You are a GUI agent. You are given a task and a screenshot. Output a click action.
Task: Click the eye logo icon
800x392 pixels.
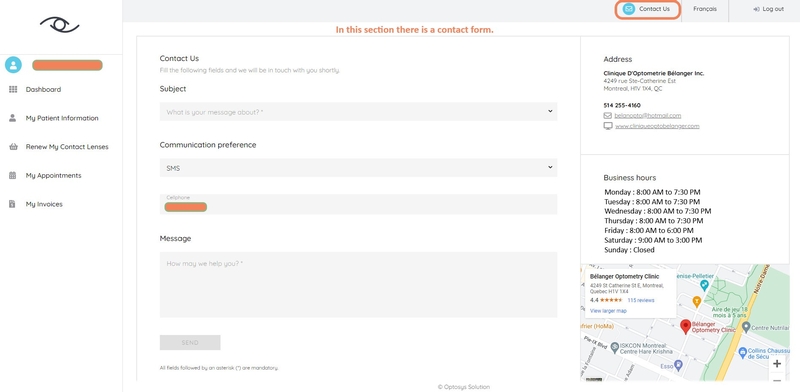pos(60,24)
